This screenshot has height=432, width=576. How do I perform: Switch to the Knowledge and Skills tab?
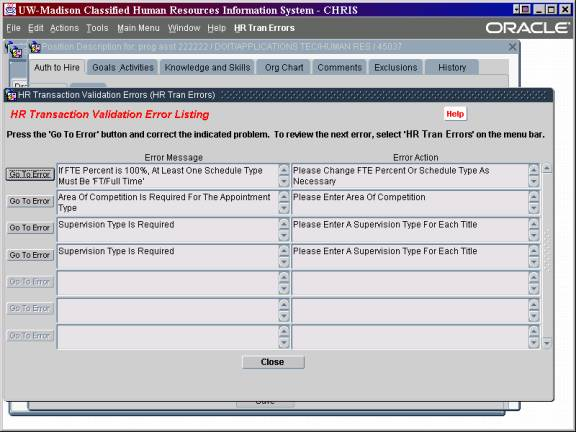(x=207, y=68)
